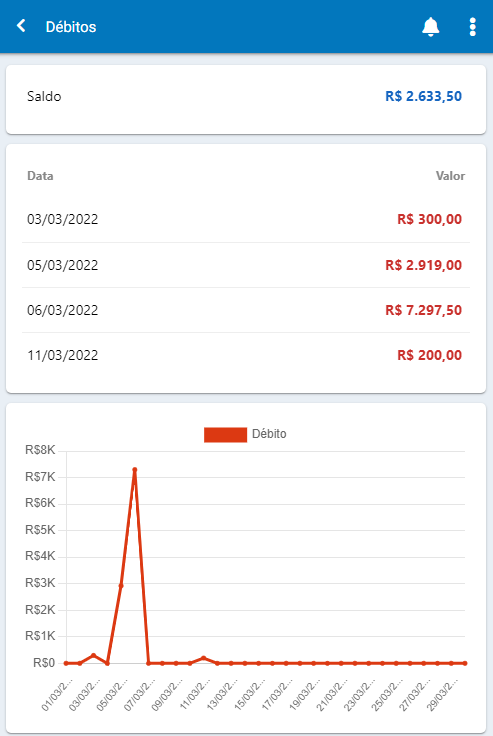This screenshot has width=493, height=736.
Task: Click the small chart bump at 11/03
Action: coord(203,658)
